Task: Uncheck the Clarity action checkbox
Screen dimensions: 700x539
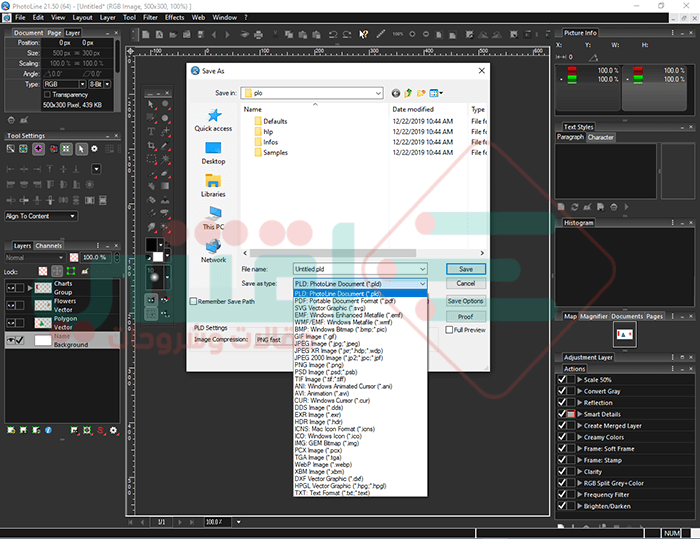Action: (562, 472)
